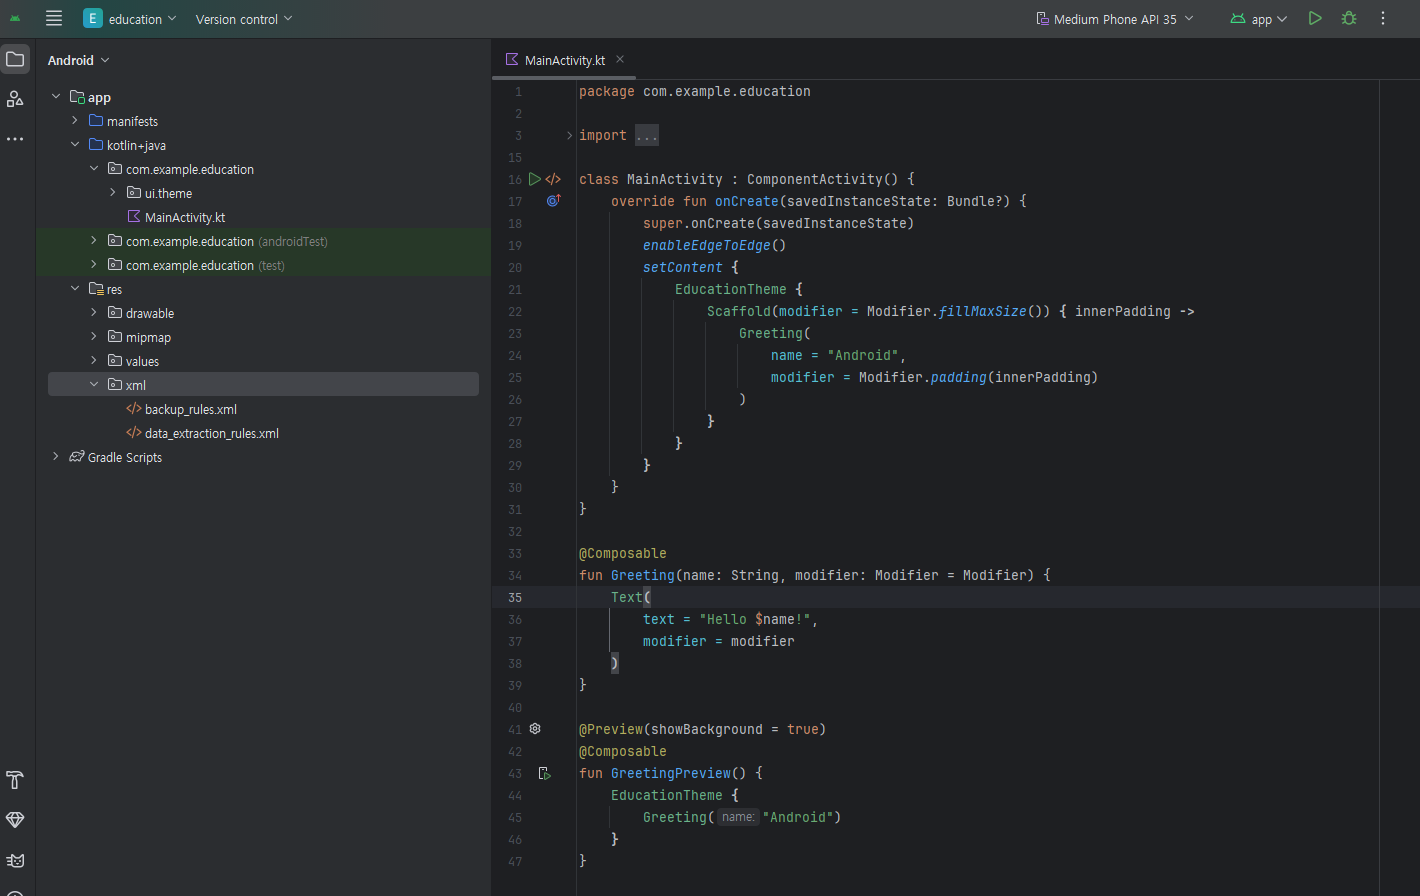Open the main hamburger menu
1420x896 pixels.
pyautogui.click(x=54, y=18)
